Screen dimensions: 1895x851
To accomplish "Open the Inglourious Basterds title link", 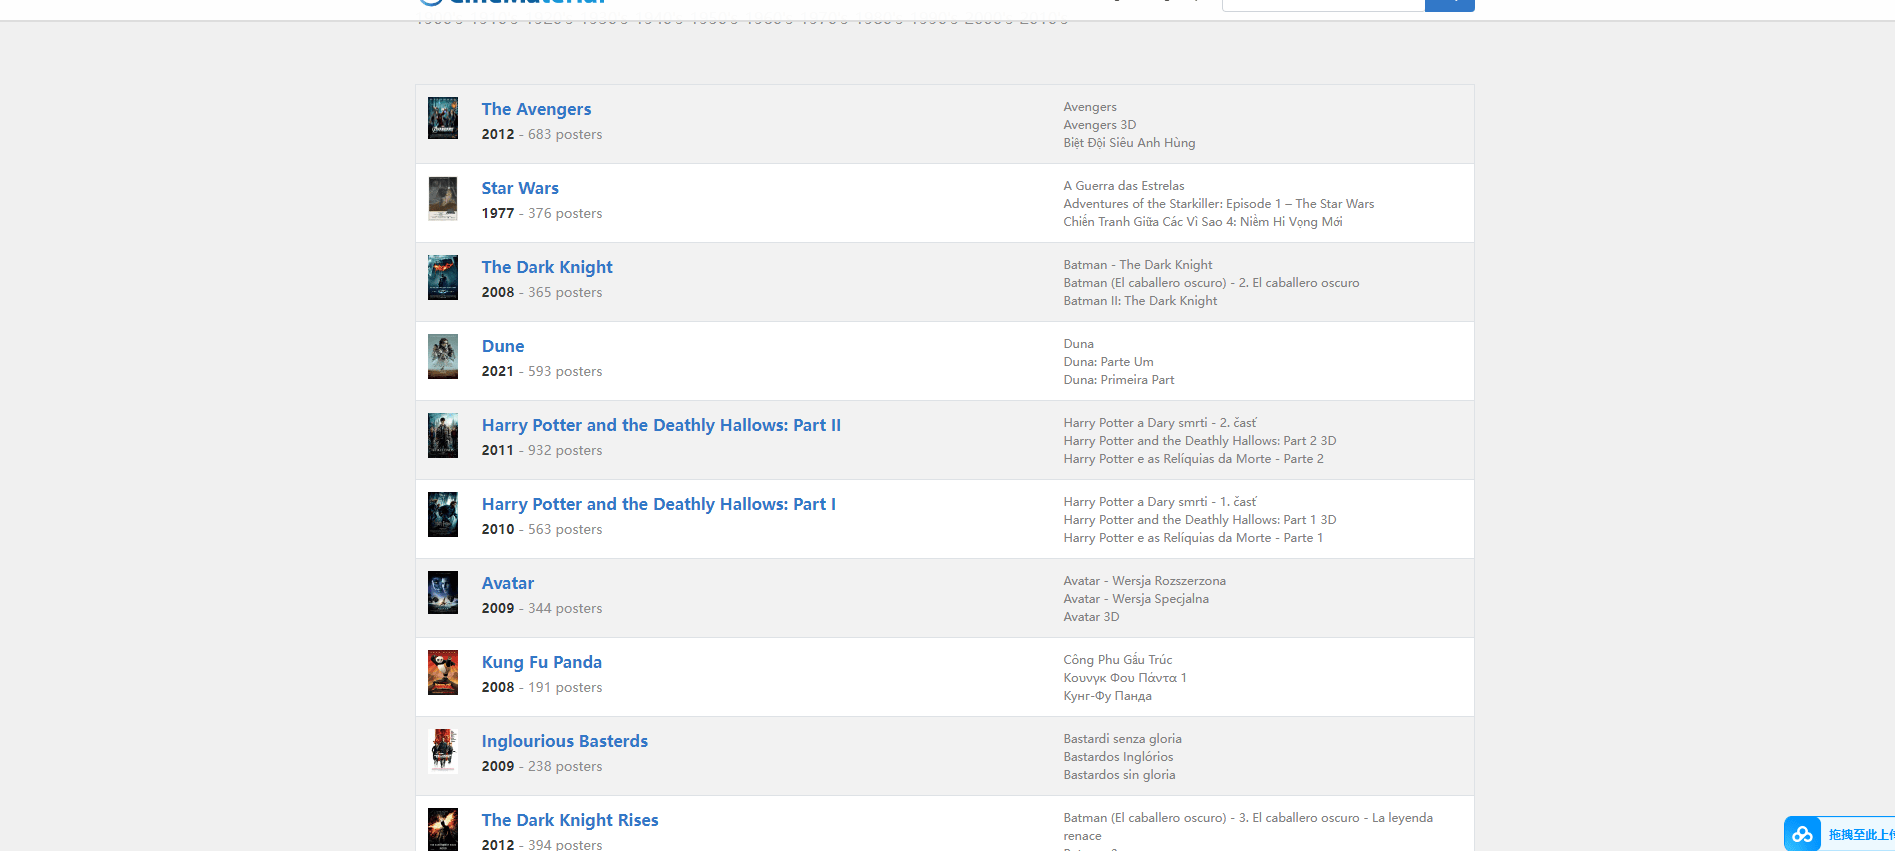I will (x=565, y=741).
